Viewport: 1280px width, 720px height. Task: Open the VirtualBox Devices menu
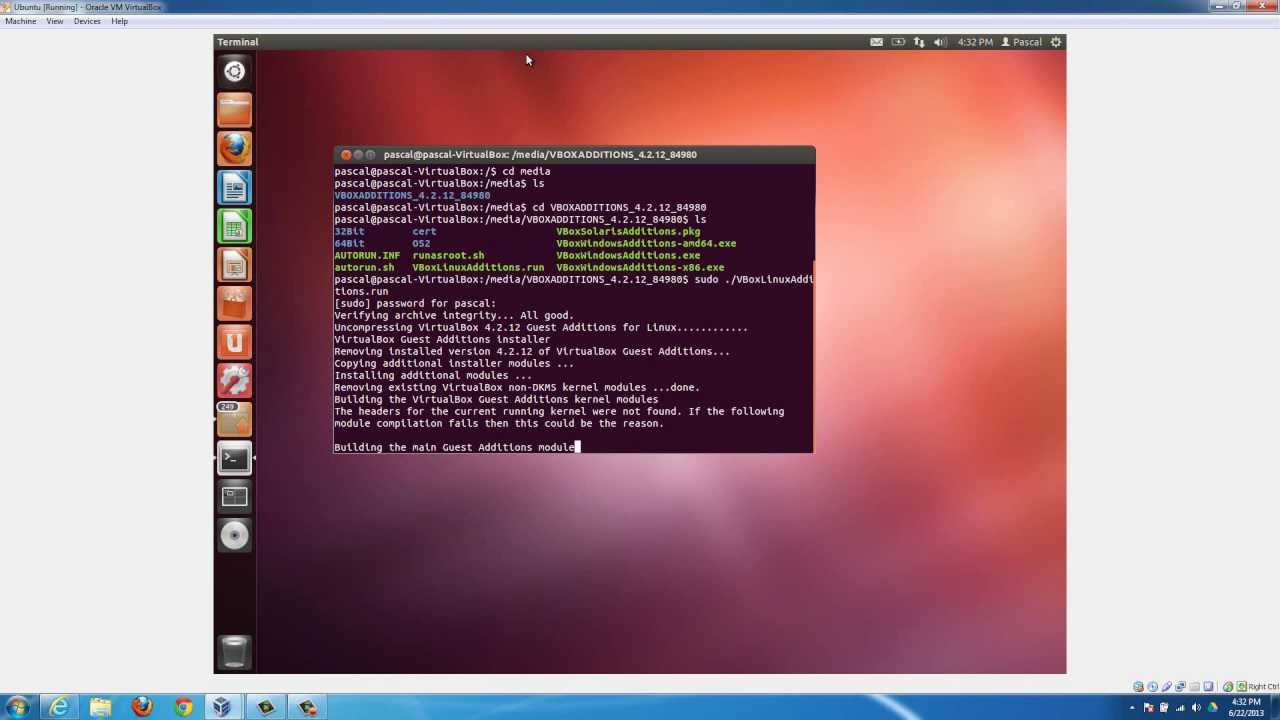(87, 21)
